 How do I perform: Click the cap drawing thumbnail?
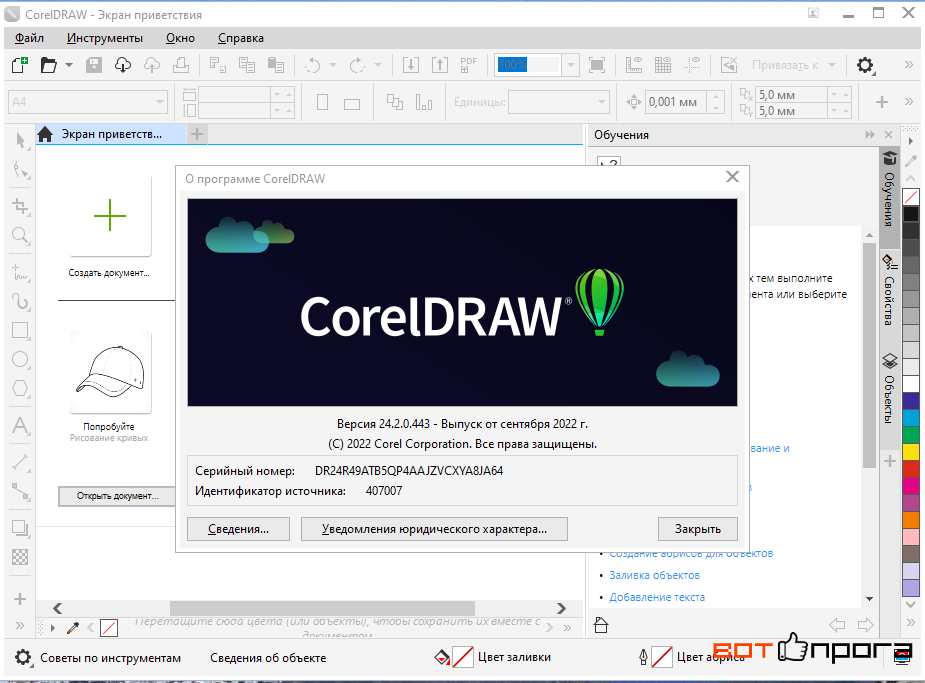(x=110, y=372)
